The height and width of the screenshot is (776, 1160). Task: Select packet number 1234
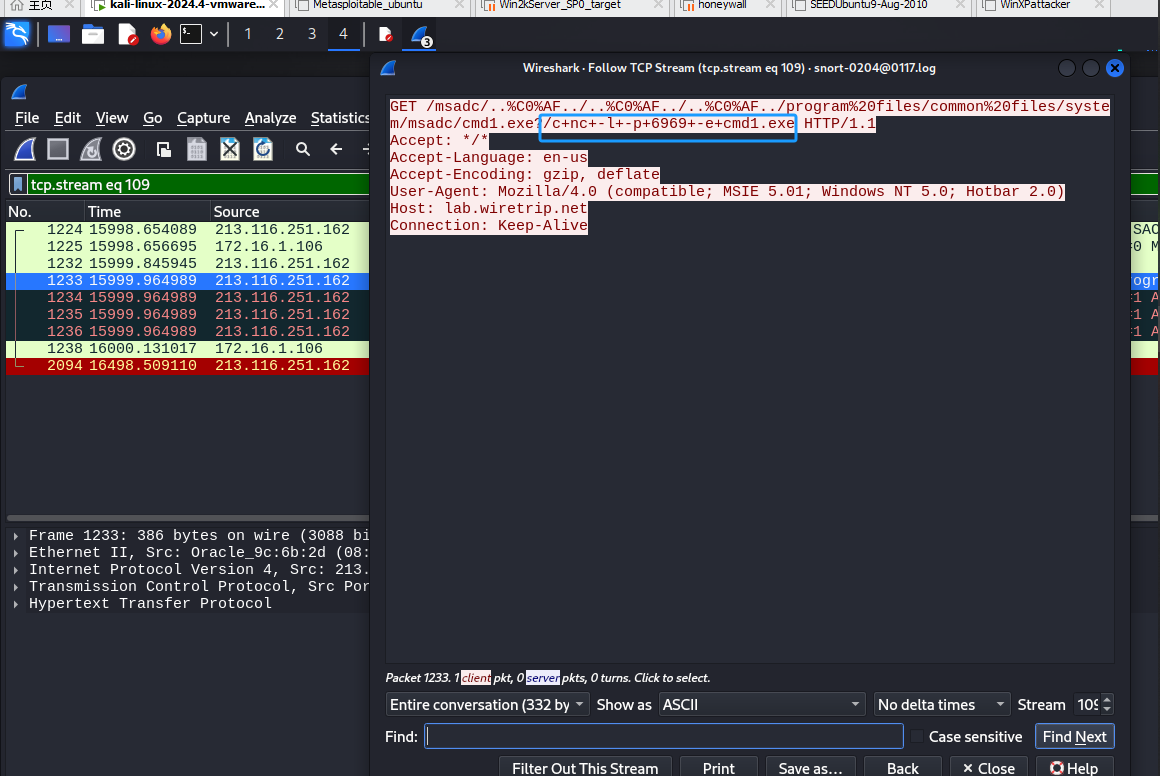pos(188,297)
